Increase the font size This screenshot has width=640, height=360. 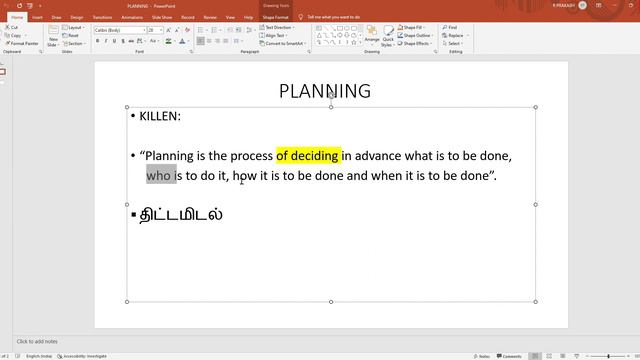pyautogui.click(x=168, y=30)
